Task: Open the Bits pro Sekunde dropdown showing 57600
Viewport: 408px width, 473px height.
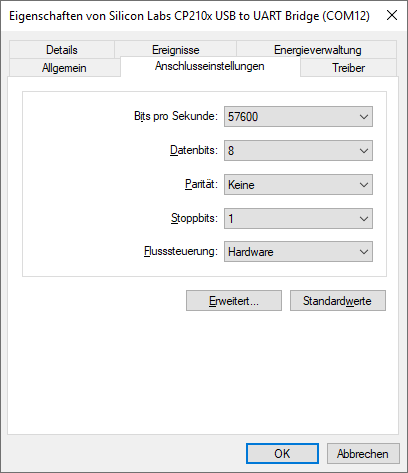Action: pos(298,117)
